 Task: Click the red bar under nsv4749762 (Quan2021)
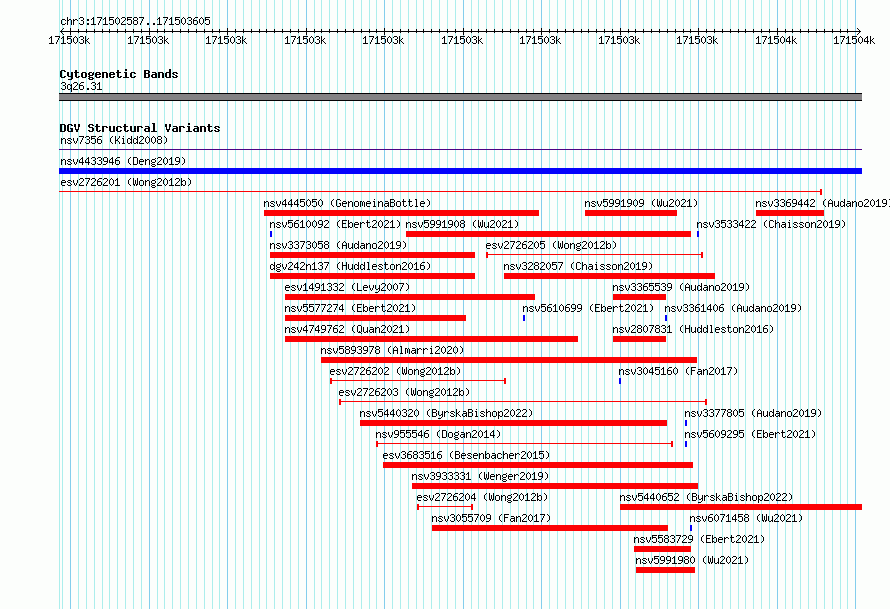click(431, 339)
